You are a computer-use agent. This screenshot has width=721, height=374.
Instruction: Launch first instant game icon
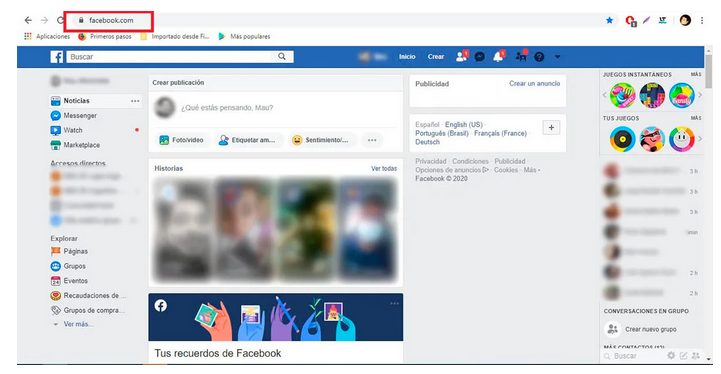click(623, 95)
